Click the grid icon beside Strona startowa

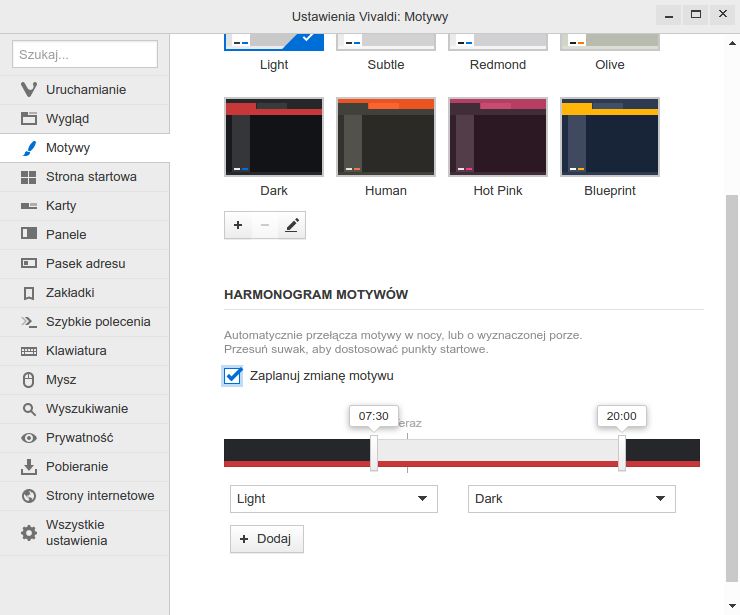click(x=29, y=177)
